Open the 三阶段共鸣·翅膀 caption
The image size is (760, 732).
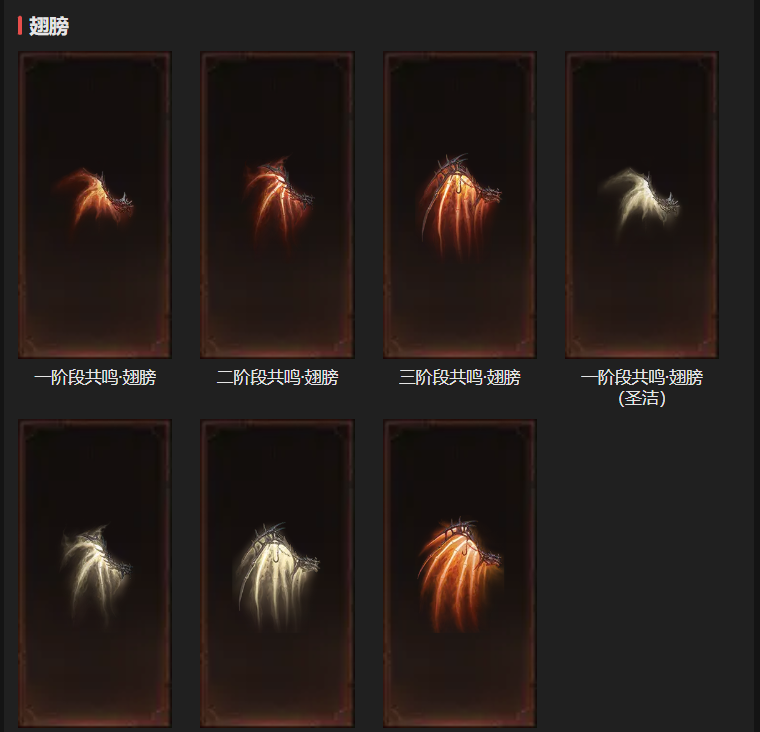click(x=459, y=377)
